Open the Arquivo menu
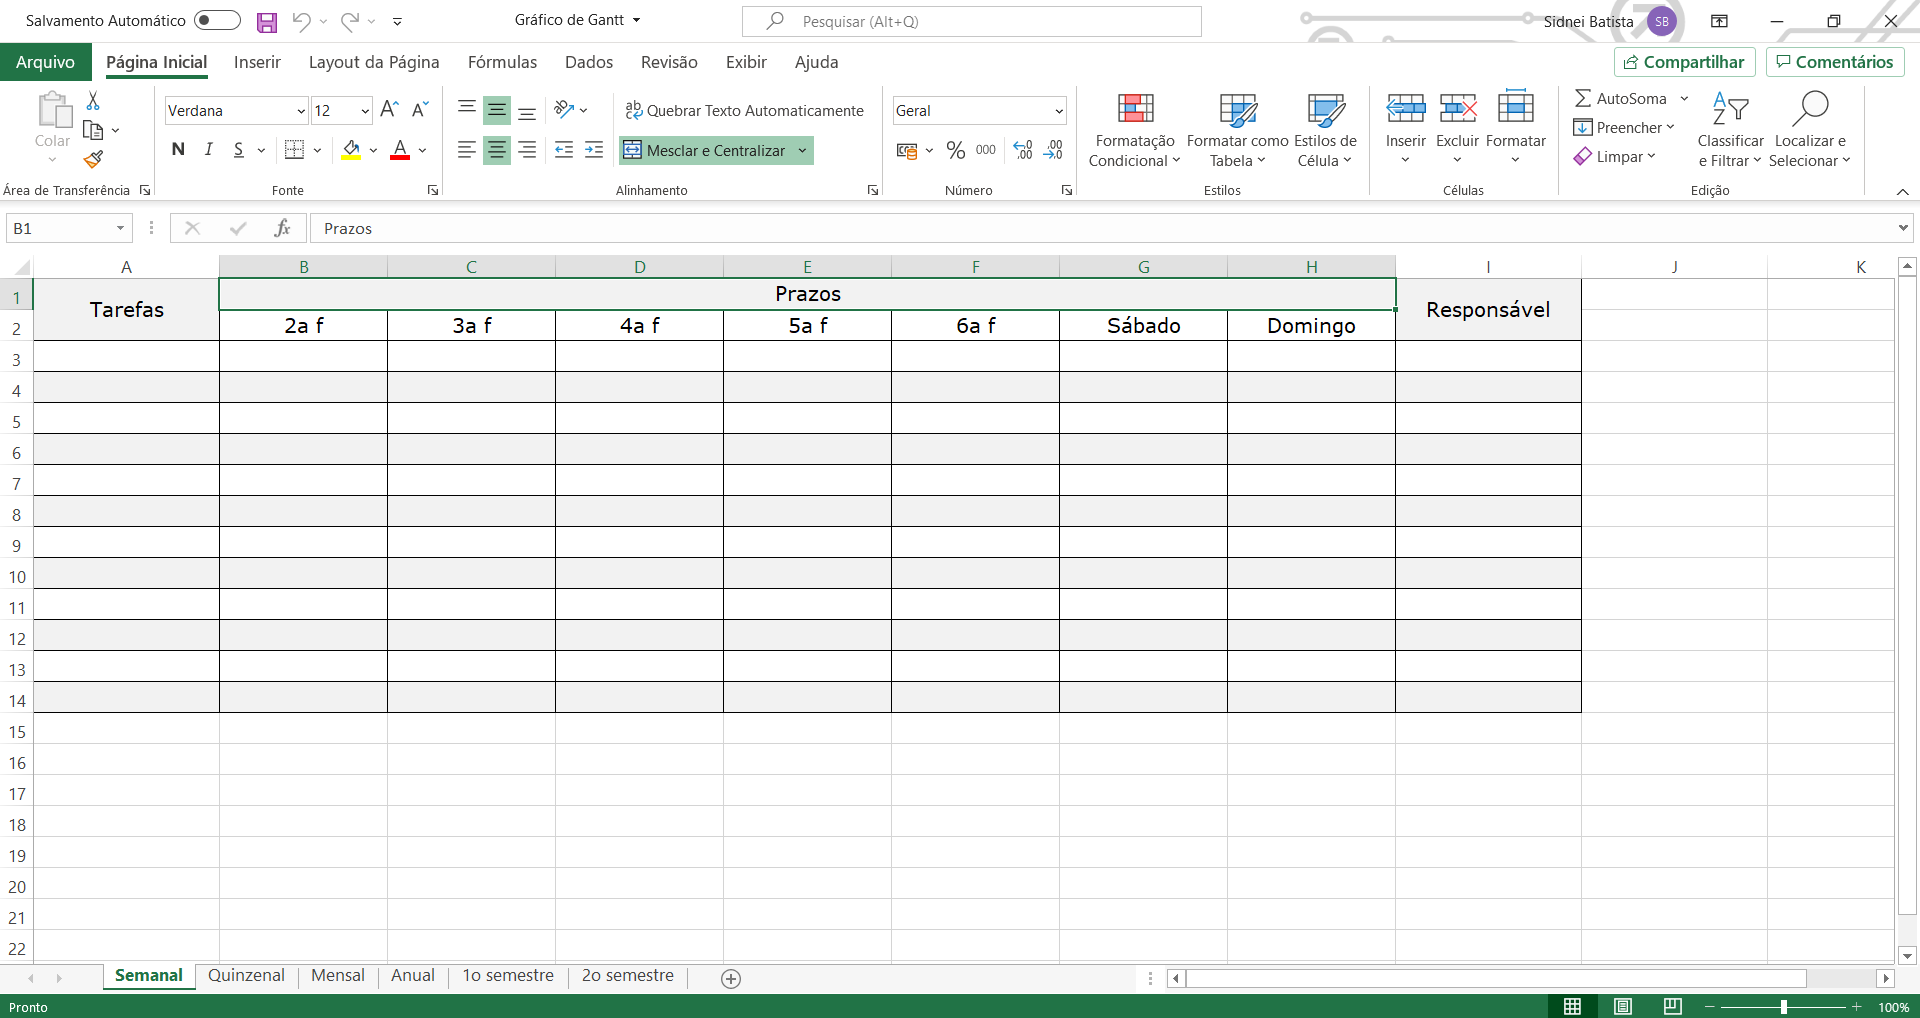 [x=45, y=62]
